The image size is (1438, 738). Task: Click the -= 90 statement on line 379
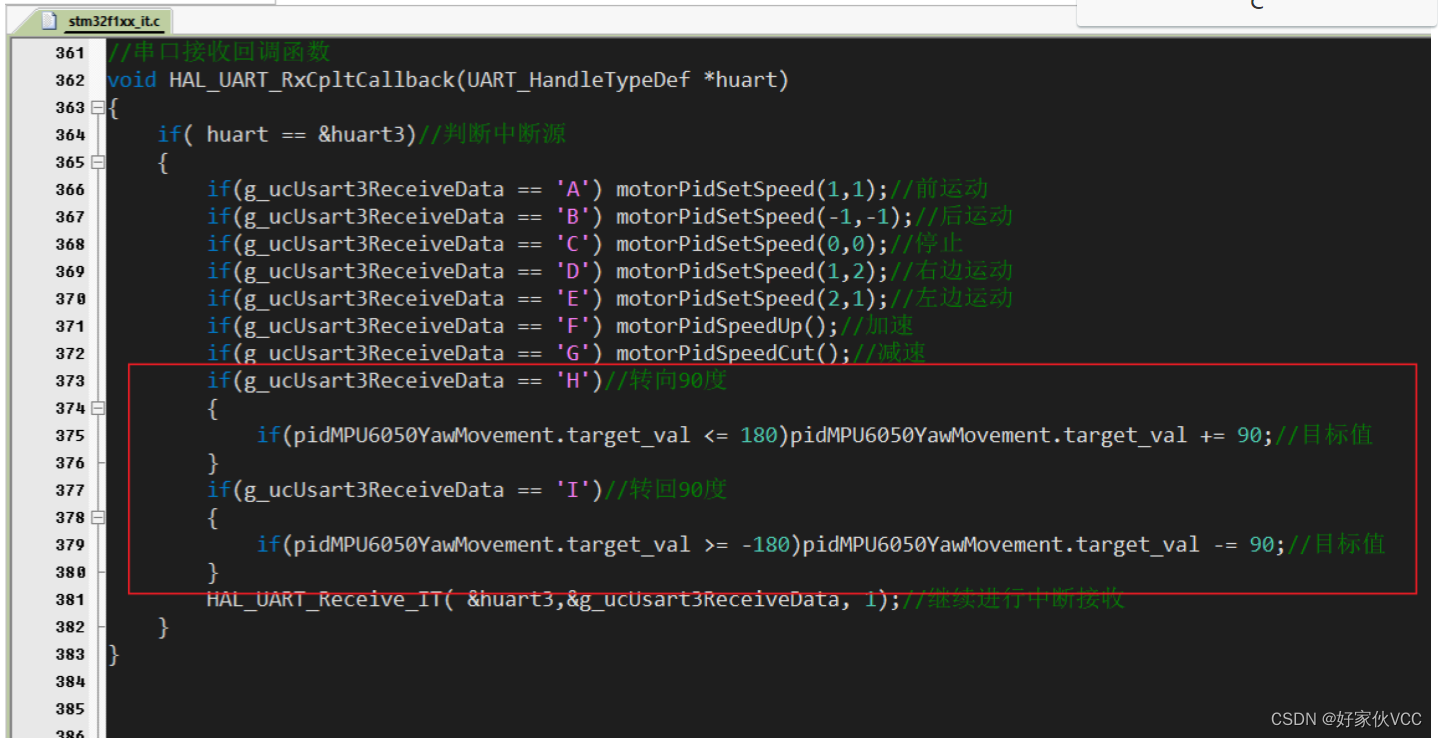[1247, 544]
